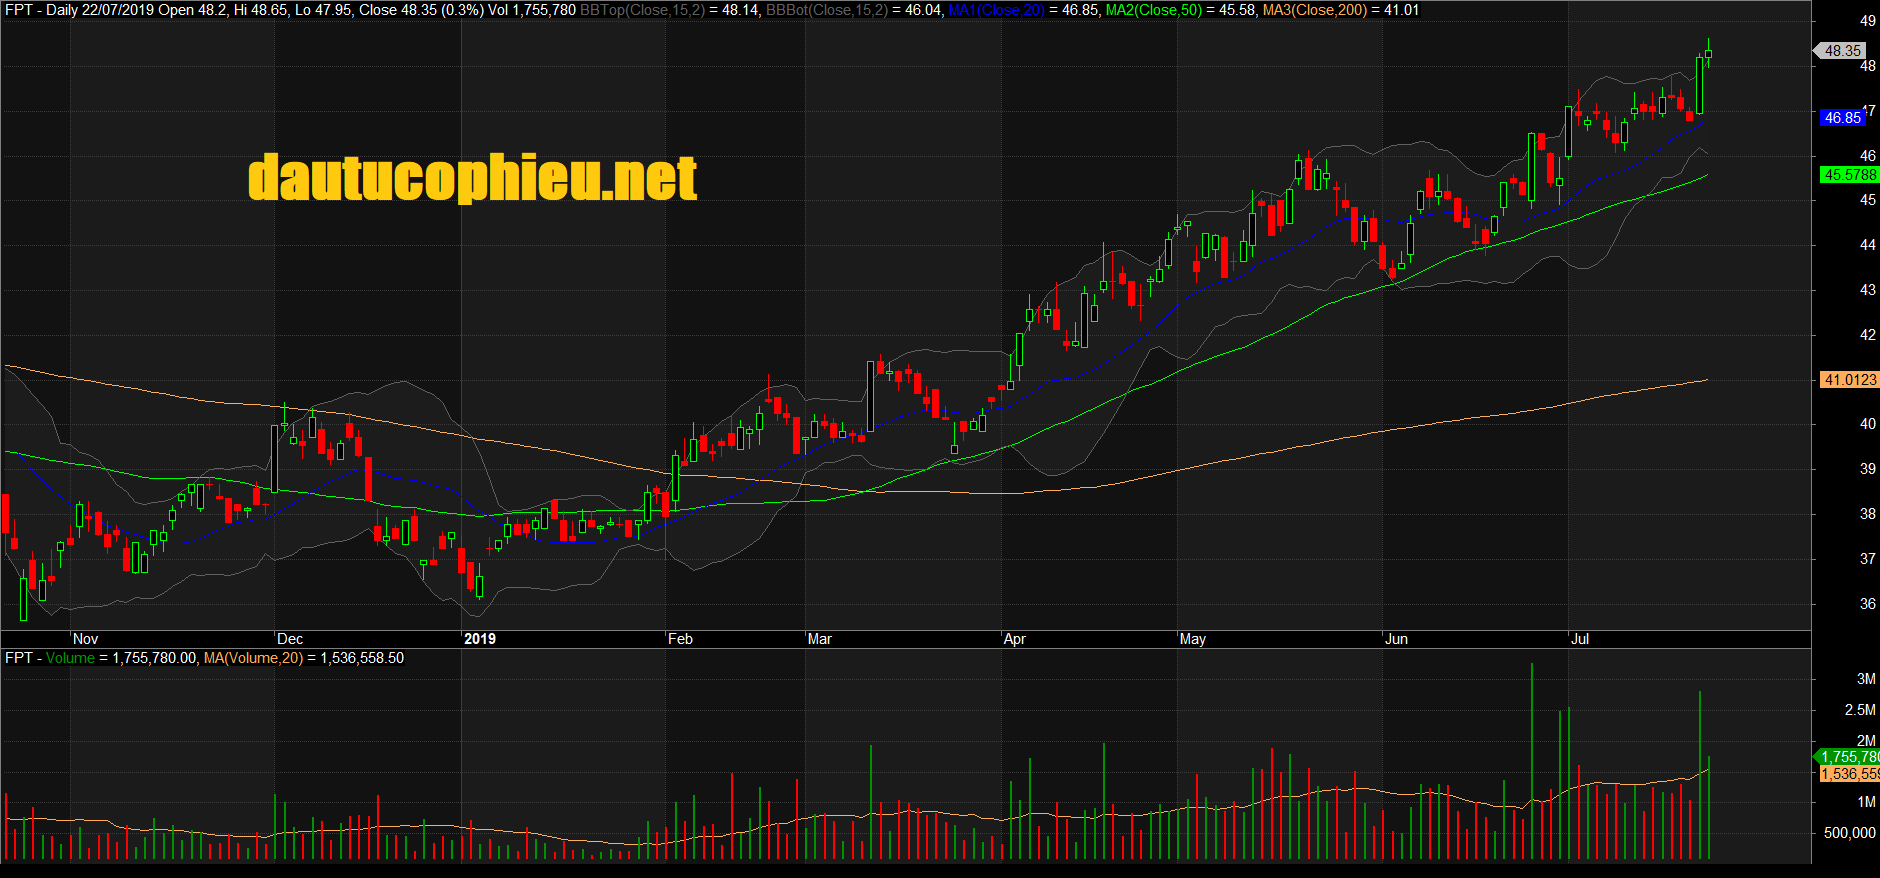This screenshot has width=1880, height=878.
Task: Select the green MA2(Close,50) legend label
Action: pyautogui.click(x=1153, y=10)
